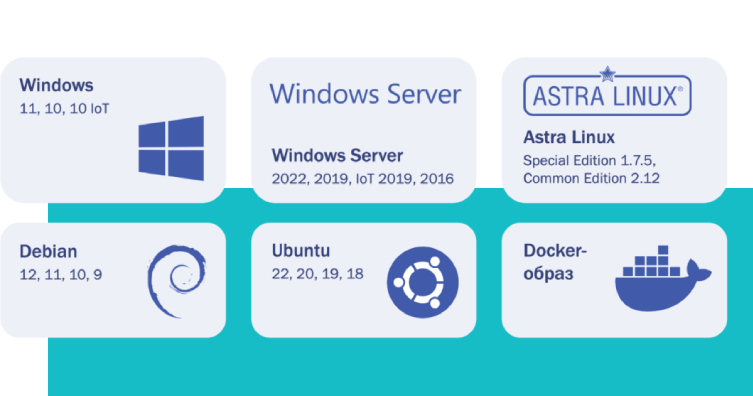Select the 'Special Edition 1.7.5,' line
This screenshot has width=753, height=396.
pos(589,160)
